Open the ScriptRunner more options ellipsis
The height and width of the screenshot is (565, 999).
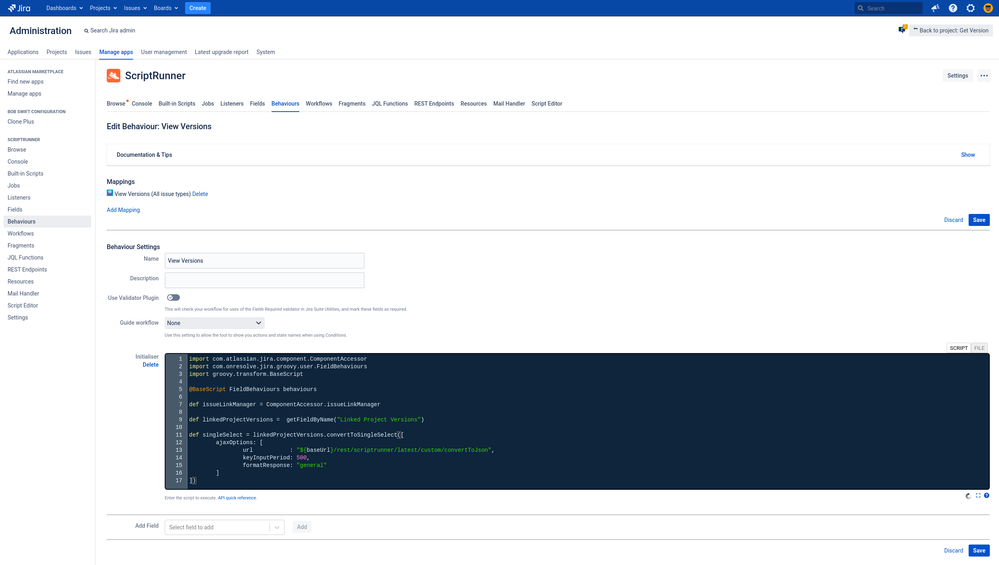pyautogui.click(x=984, y=75)
